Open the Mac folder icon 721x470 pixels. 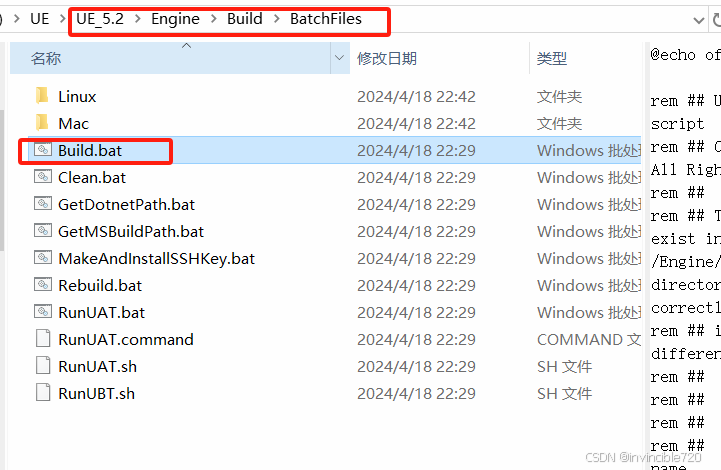(42, 123)
